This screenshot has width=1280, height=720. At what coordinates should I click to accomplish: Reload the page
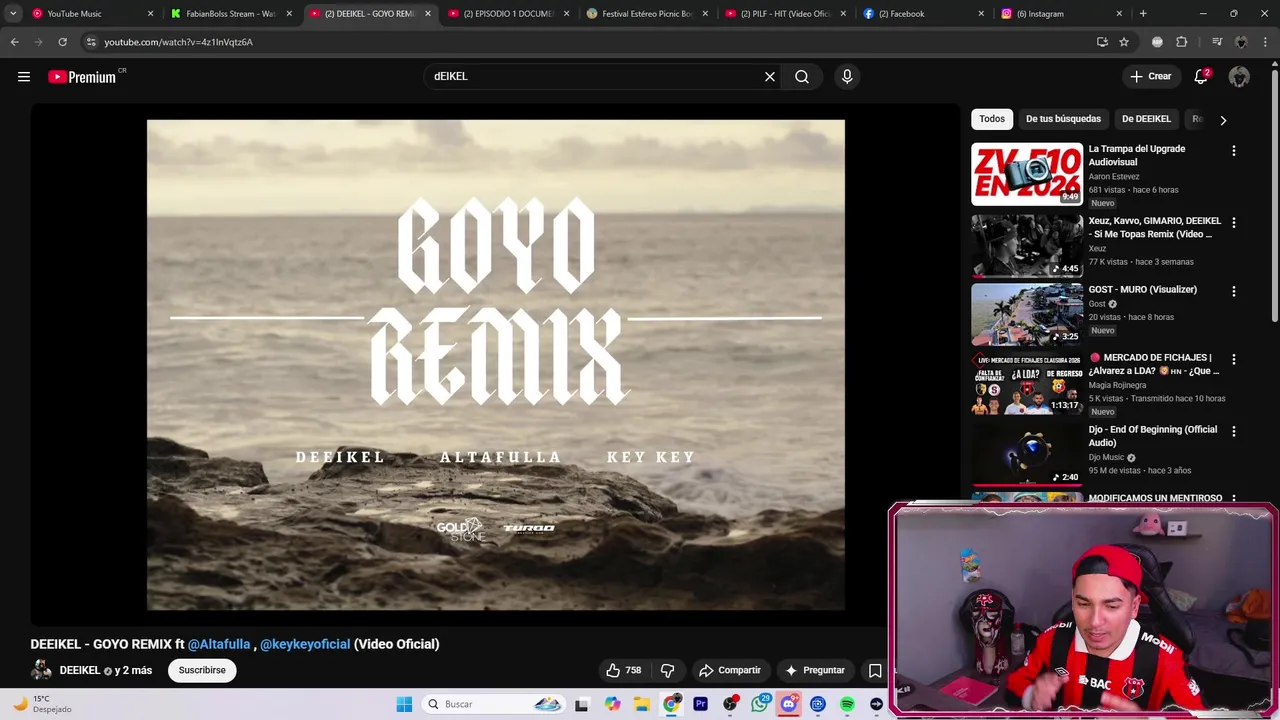[62, 42]
